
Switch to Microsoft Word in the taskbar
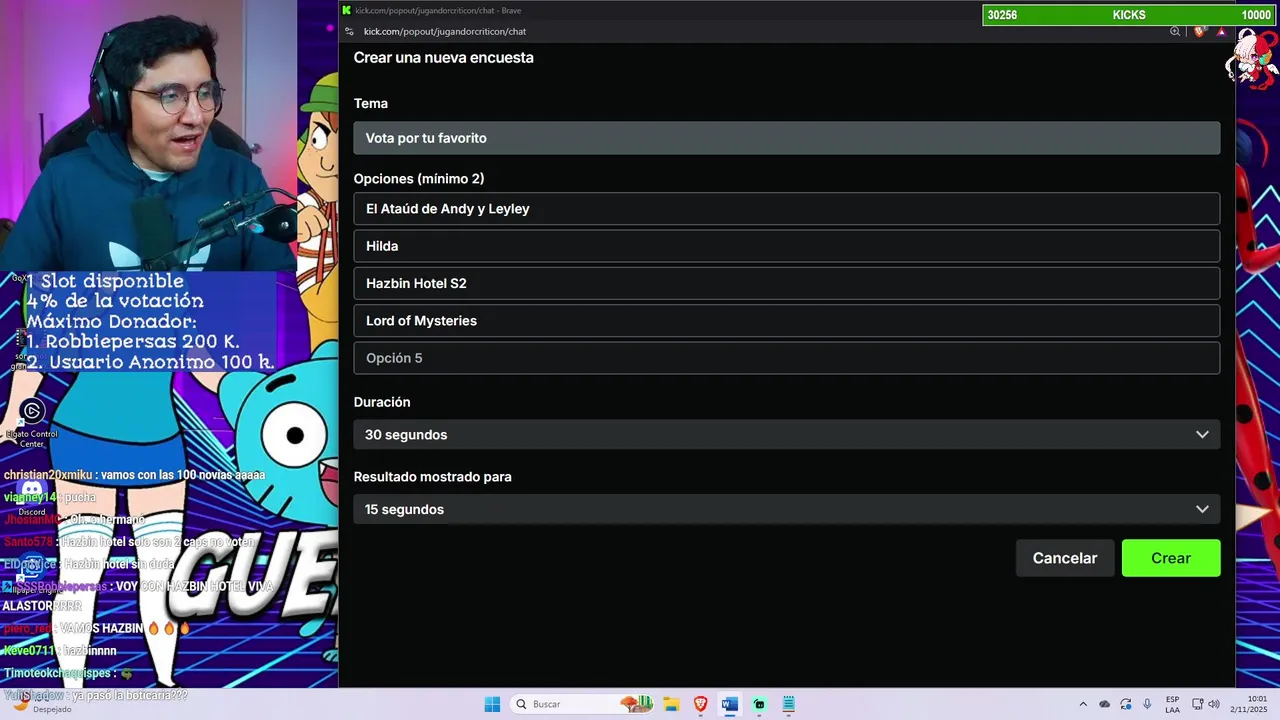[729, 704]
